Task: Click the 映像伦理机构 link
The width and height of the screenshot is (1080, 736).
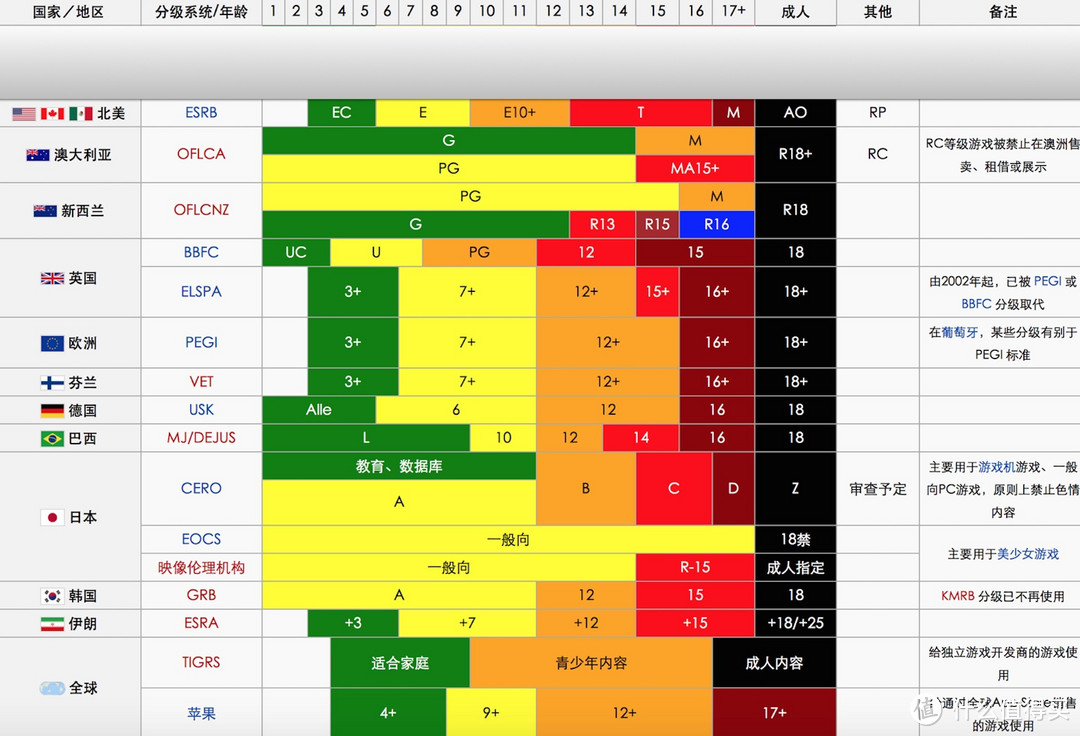Action: [x=201, y=567]
